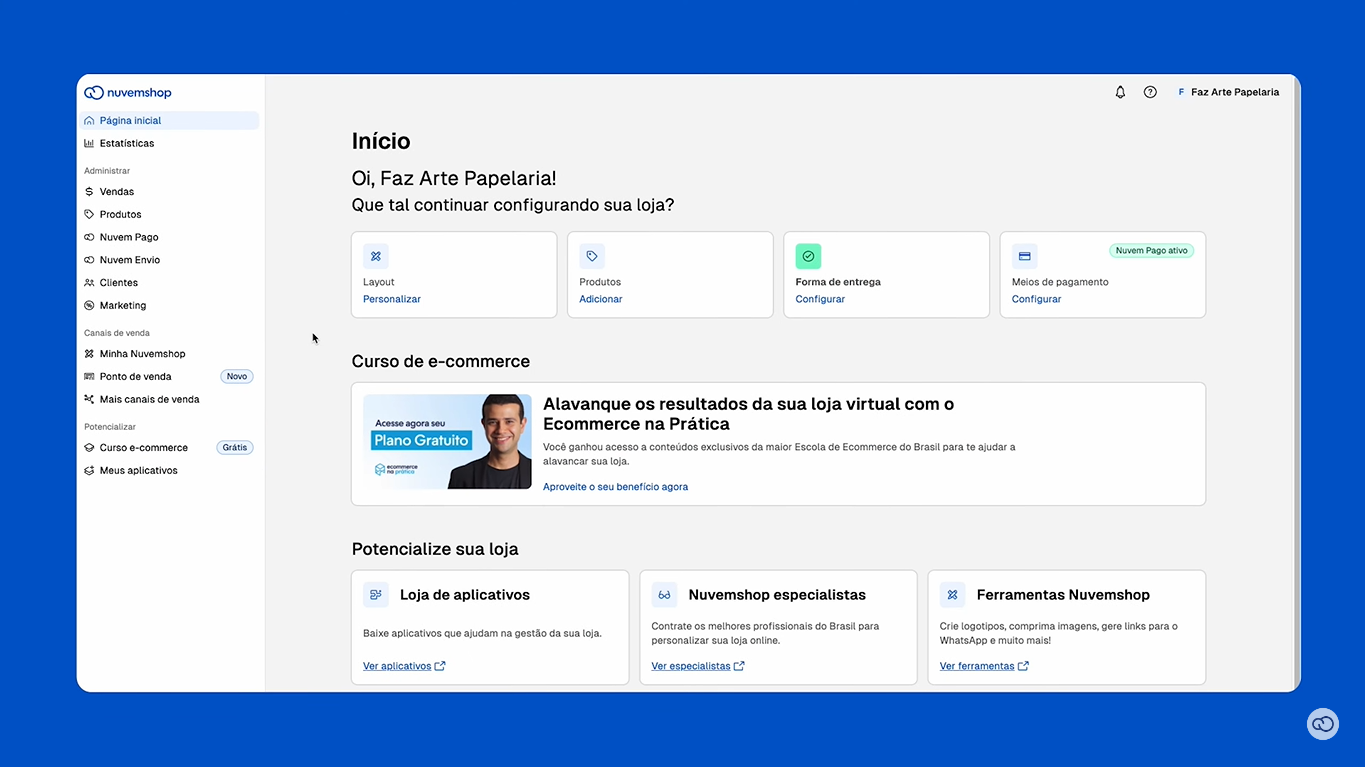Click the Curso de e-commerce section heading

pos(441,361)
